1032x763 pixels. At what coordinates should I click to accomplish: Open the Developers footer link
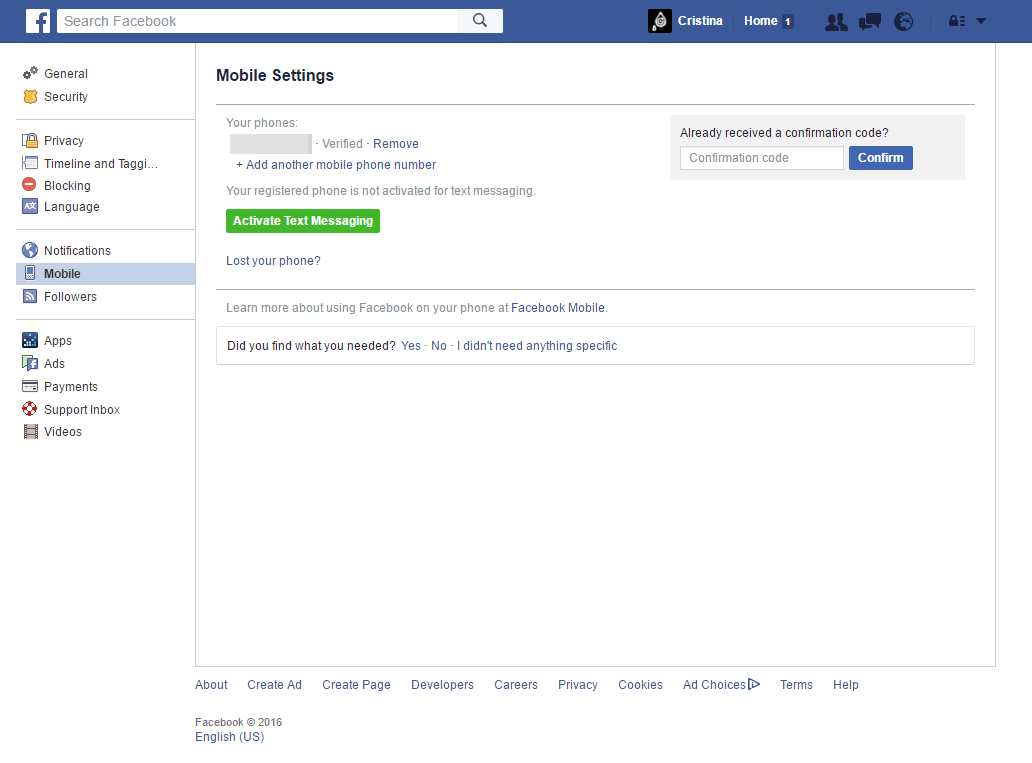coord(442,685)
